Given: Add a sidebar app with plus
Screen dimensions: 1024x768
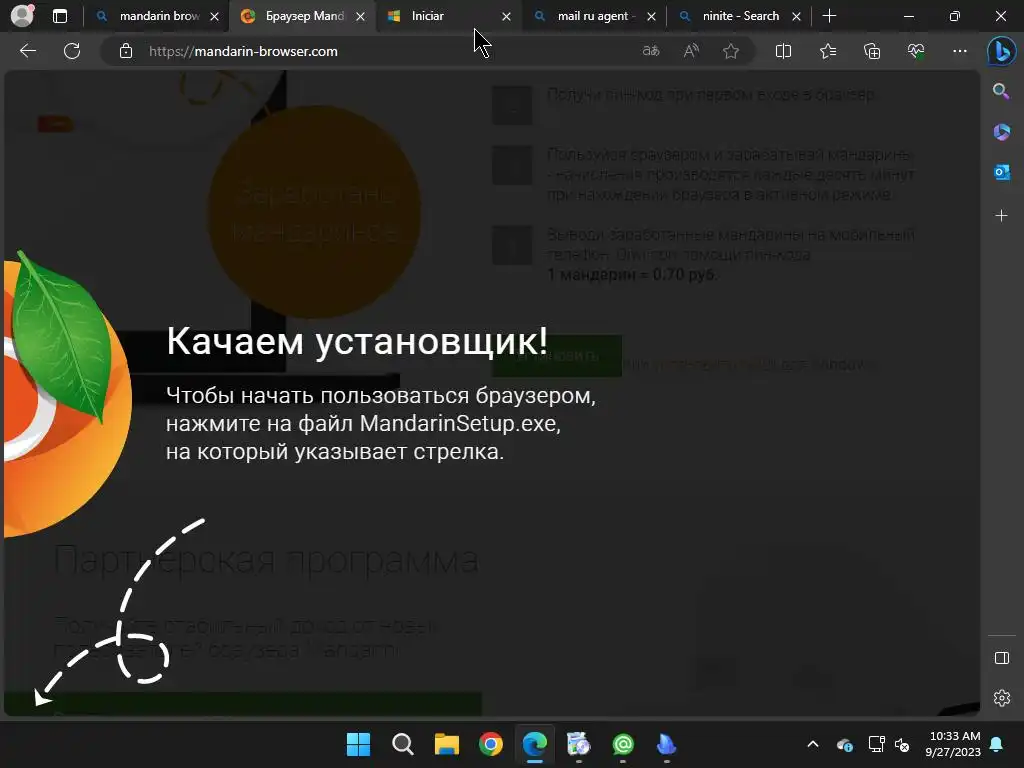Looking at the screenshot, I should (x=1001, y=216).
